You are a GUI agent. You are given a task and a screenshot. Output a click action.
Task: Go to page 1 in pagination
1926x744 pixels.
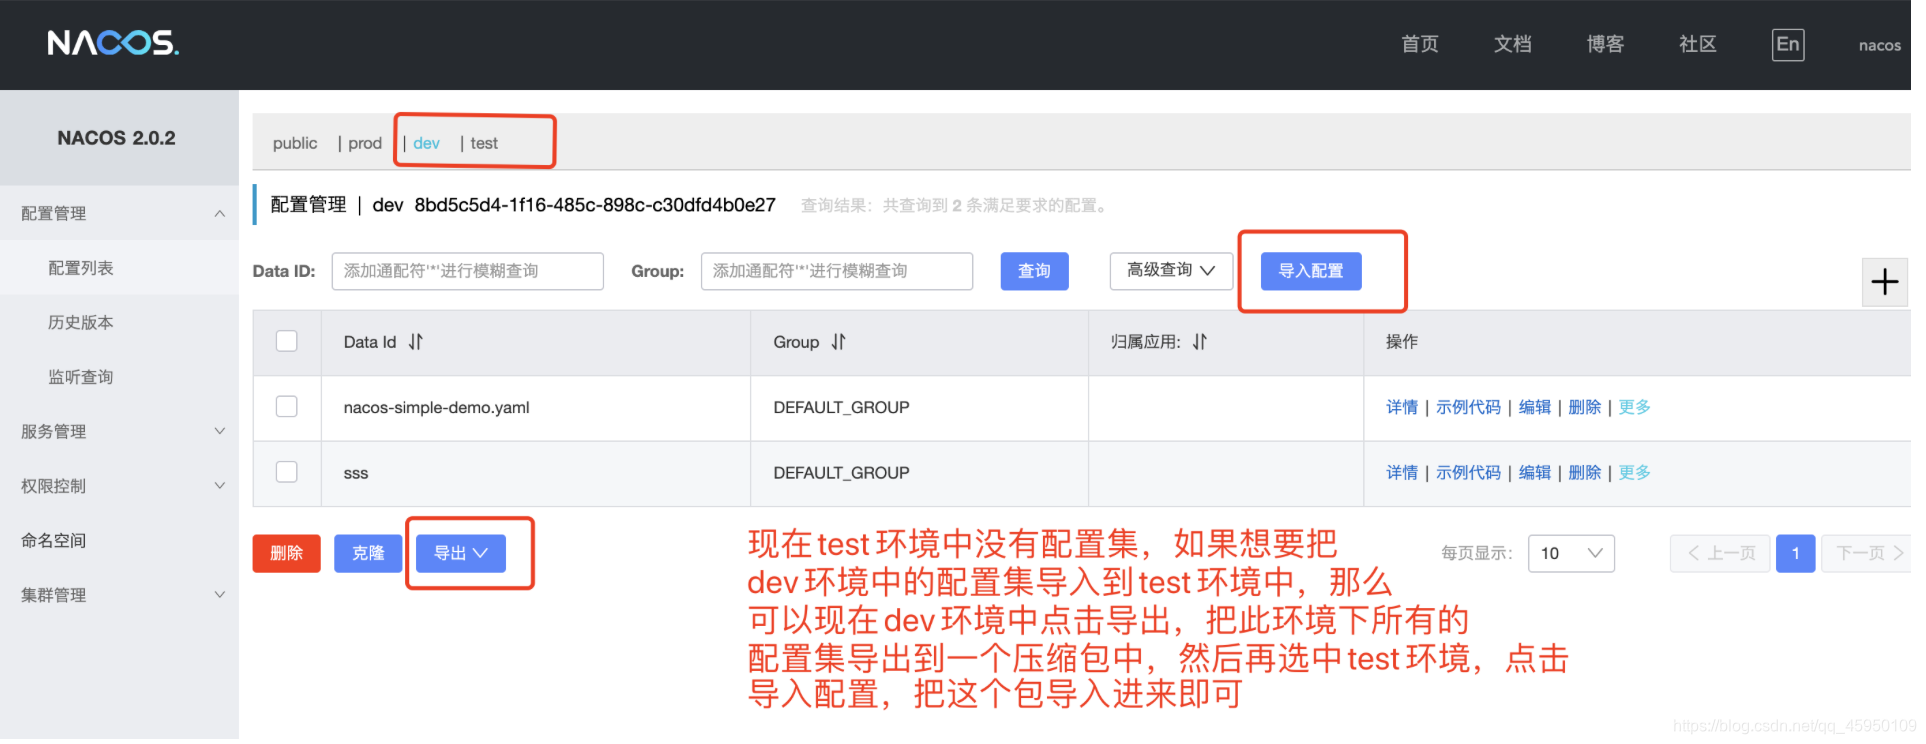click(1795, 553)
